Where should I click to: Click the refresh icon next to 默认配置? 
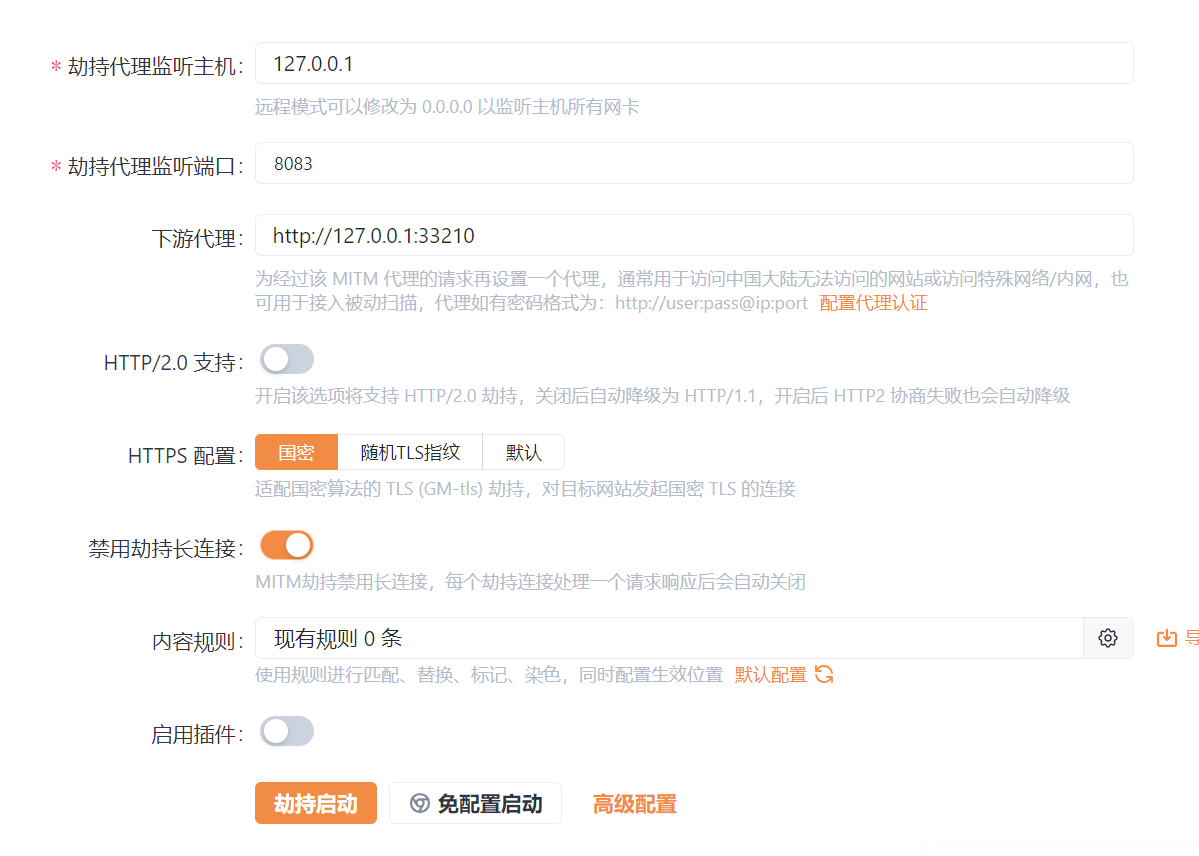coord(824,674)
